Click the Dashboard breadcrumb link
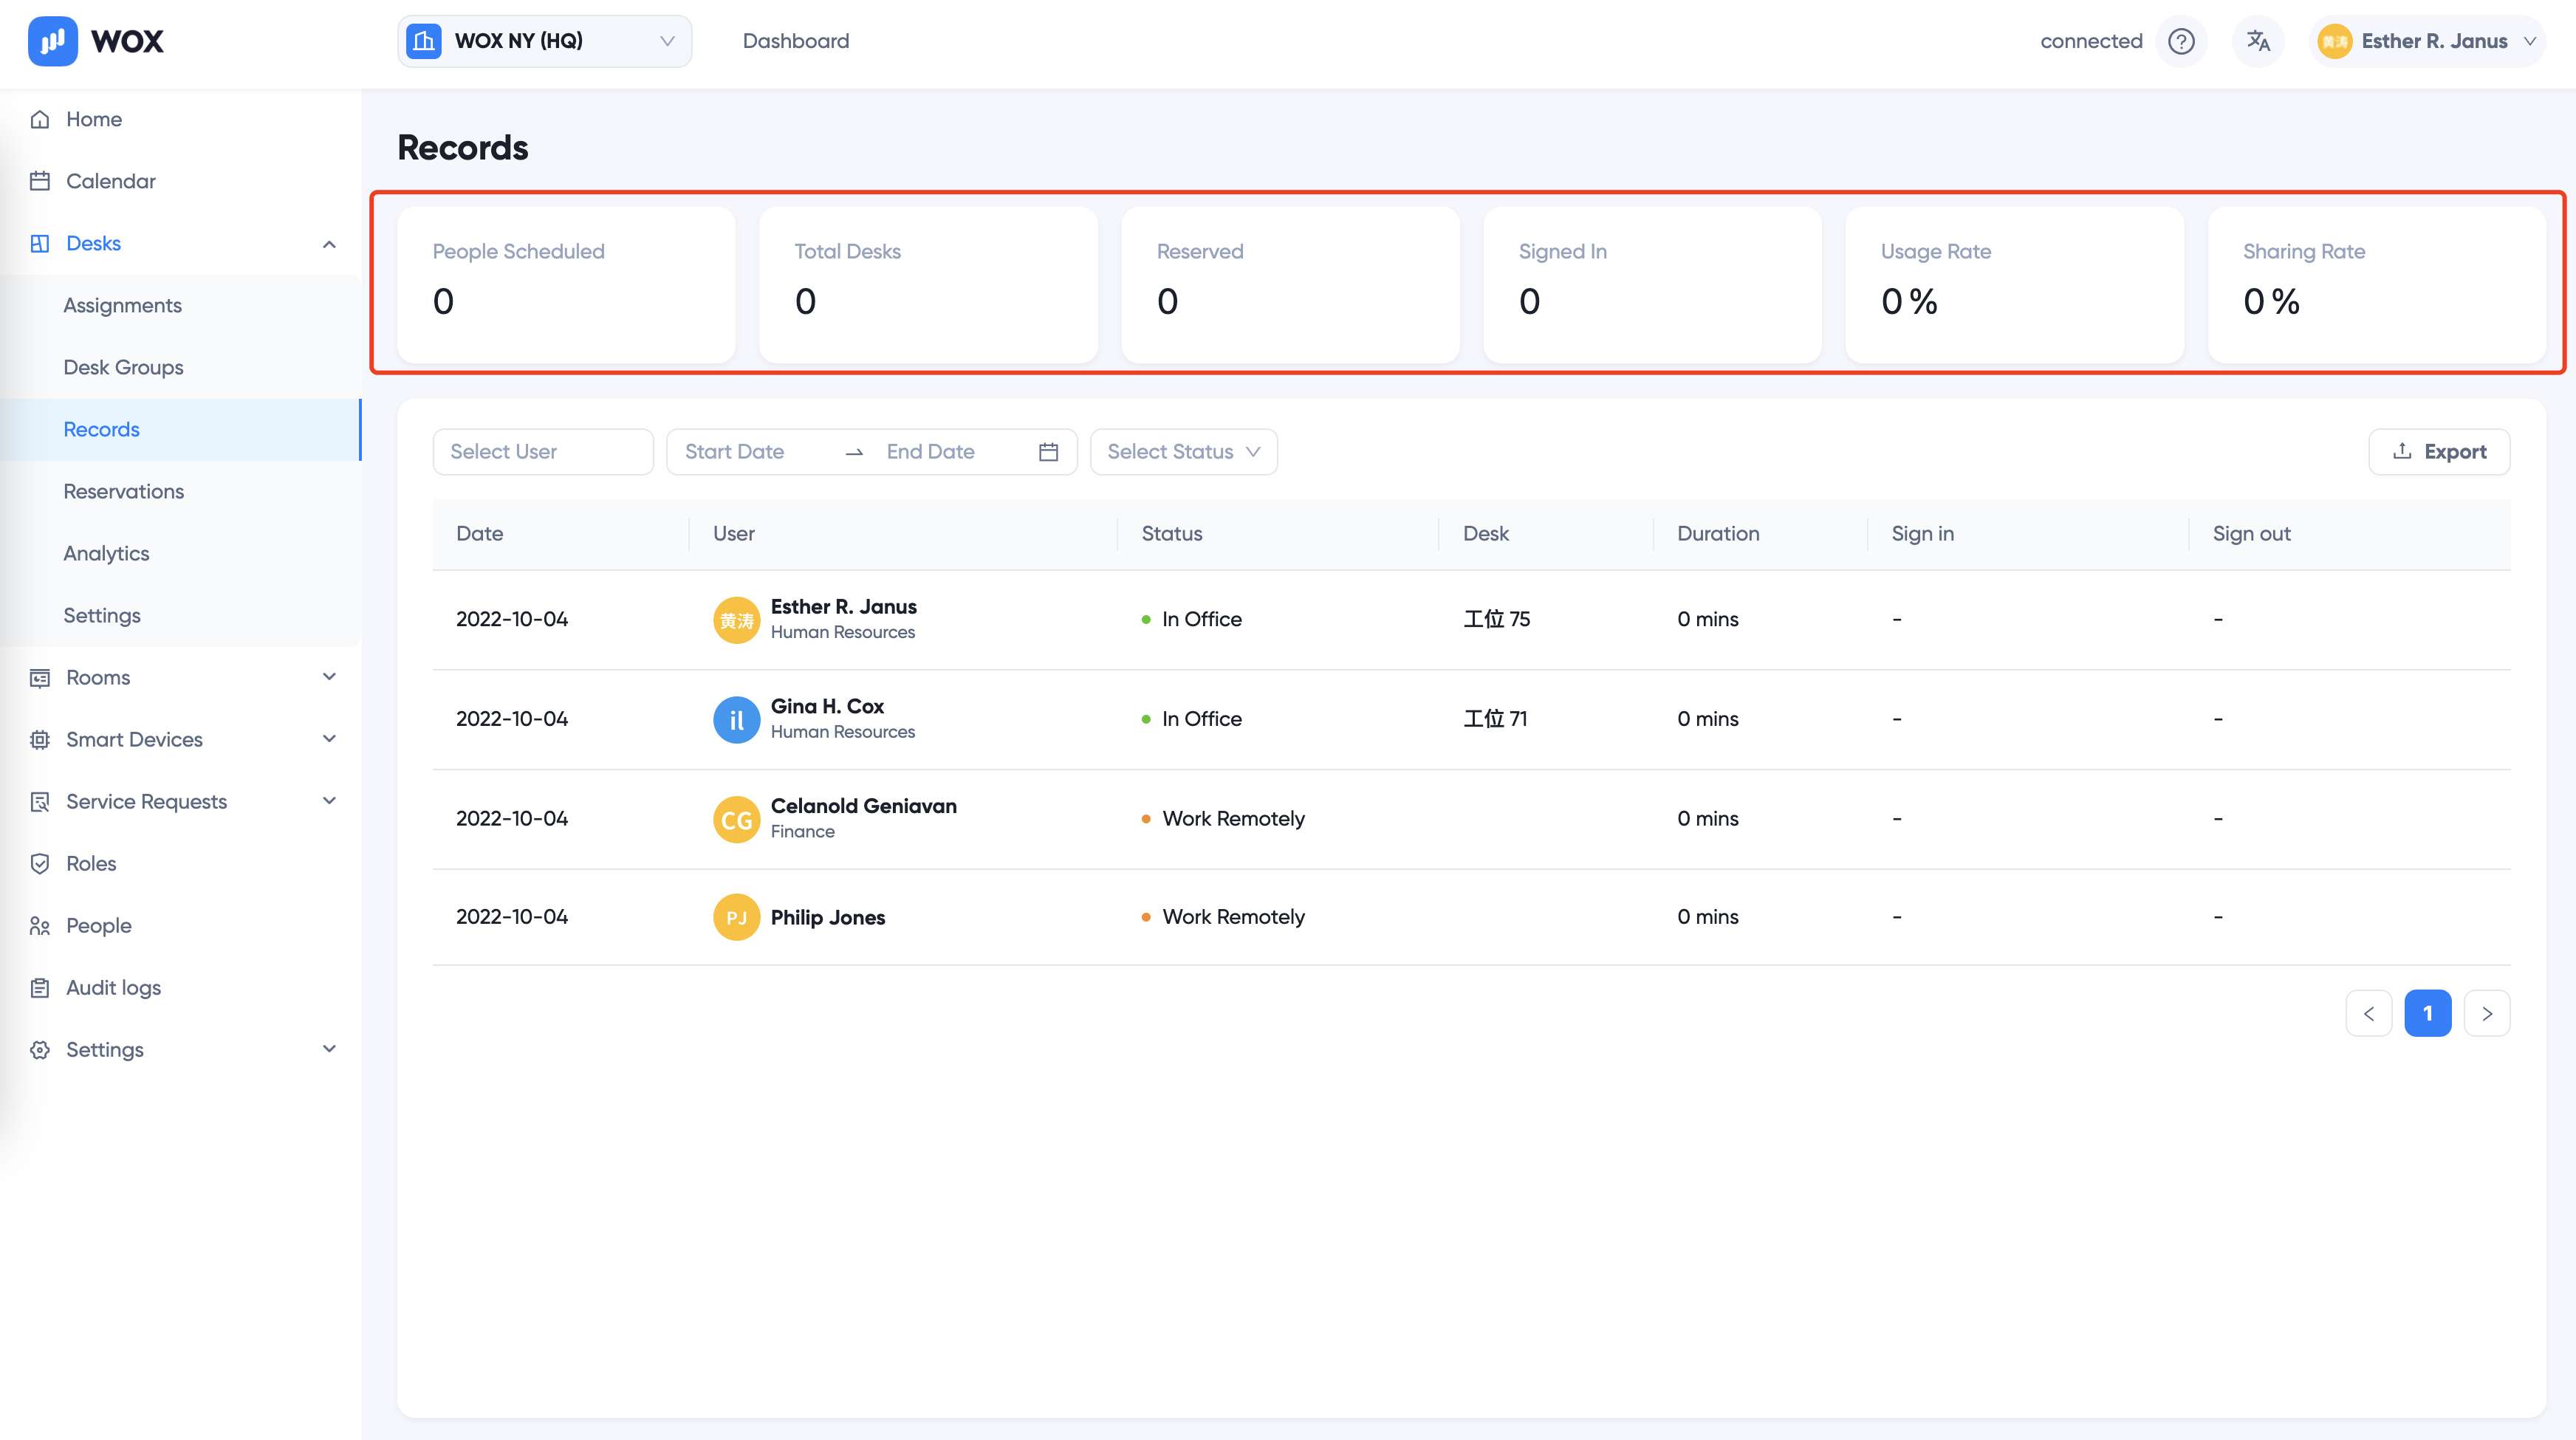 click(796, 41)
